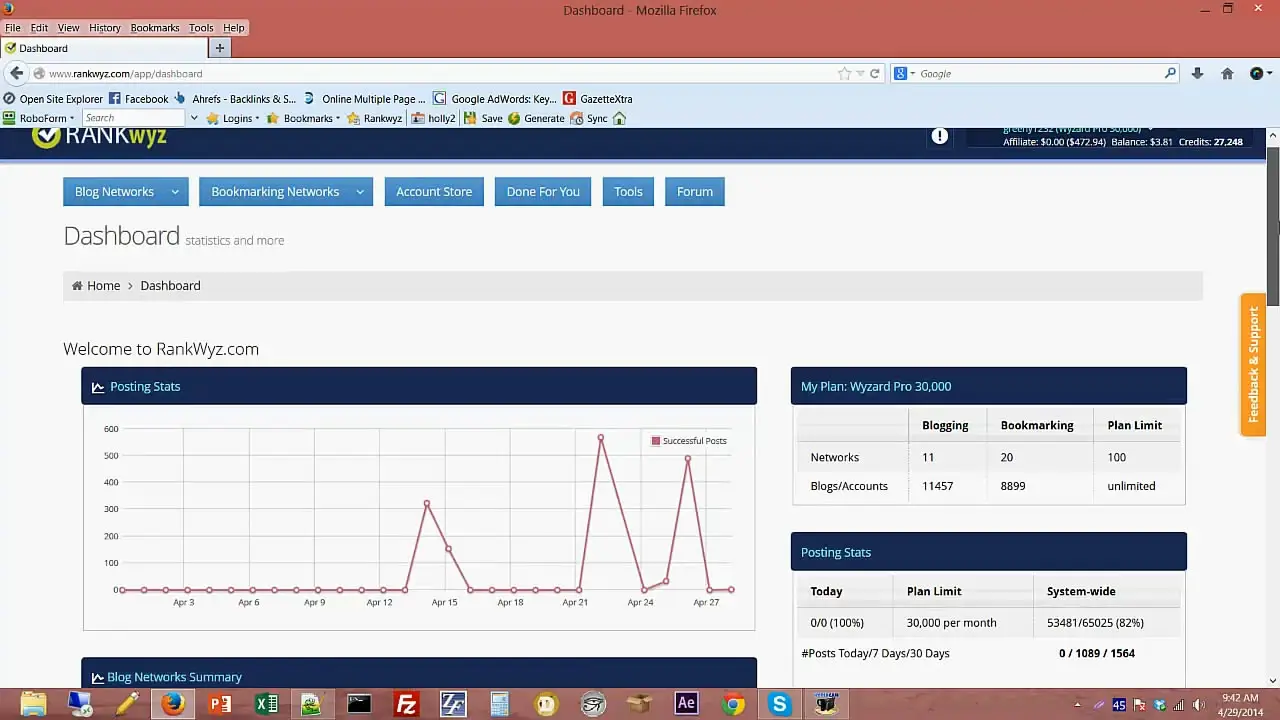The image size is (1280, 720).
Task: Launch After Effects from the taskbar
Action: [686, 704]
